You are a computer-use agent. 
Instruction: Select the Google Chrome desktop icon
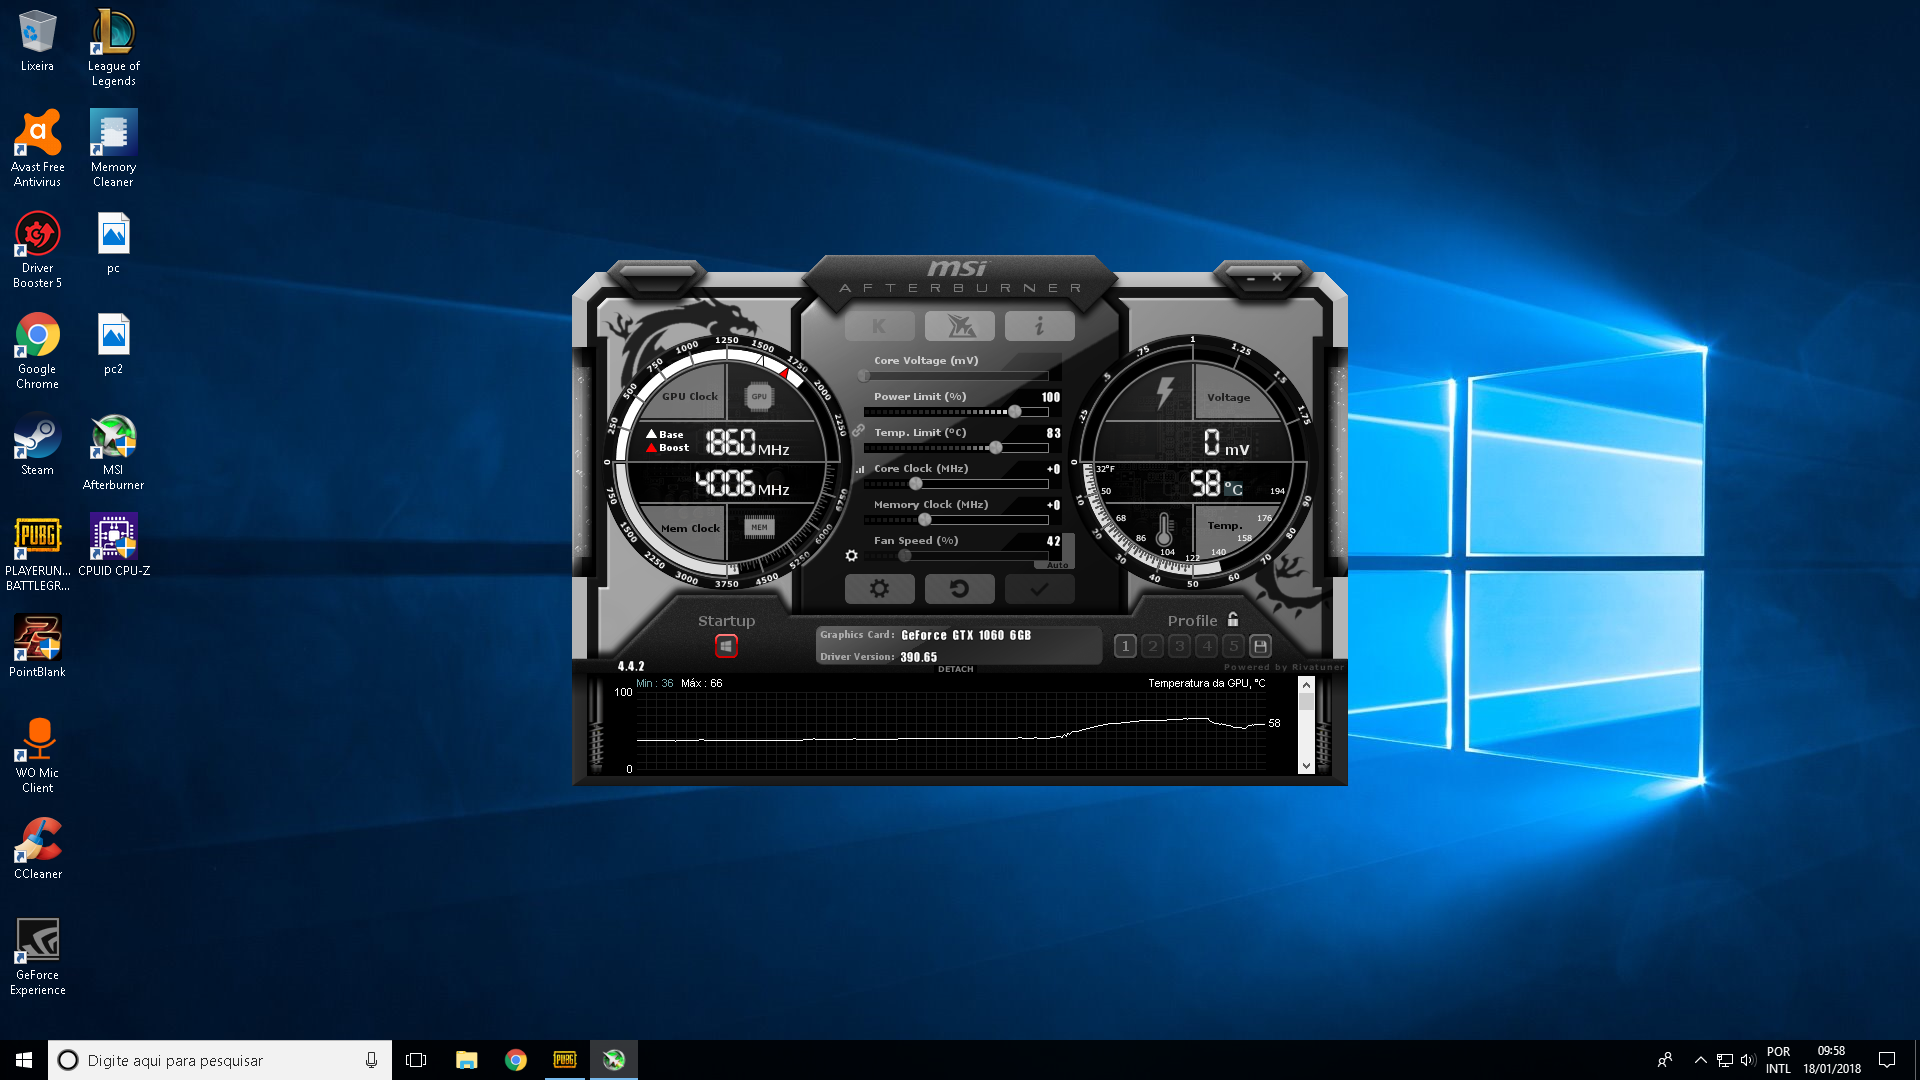(37, 351)
